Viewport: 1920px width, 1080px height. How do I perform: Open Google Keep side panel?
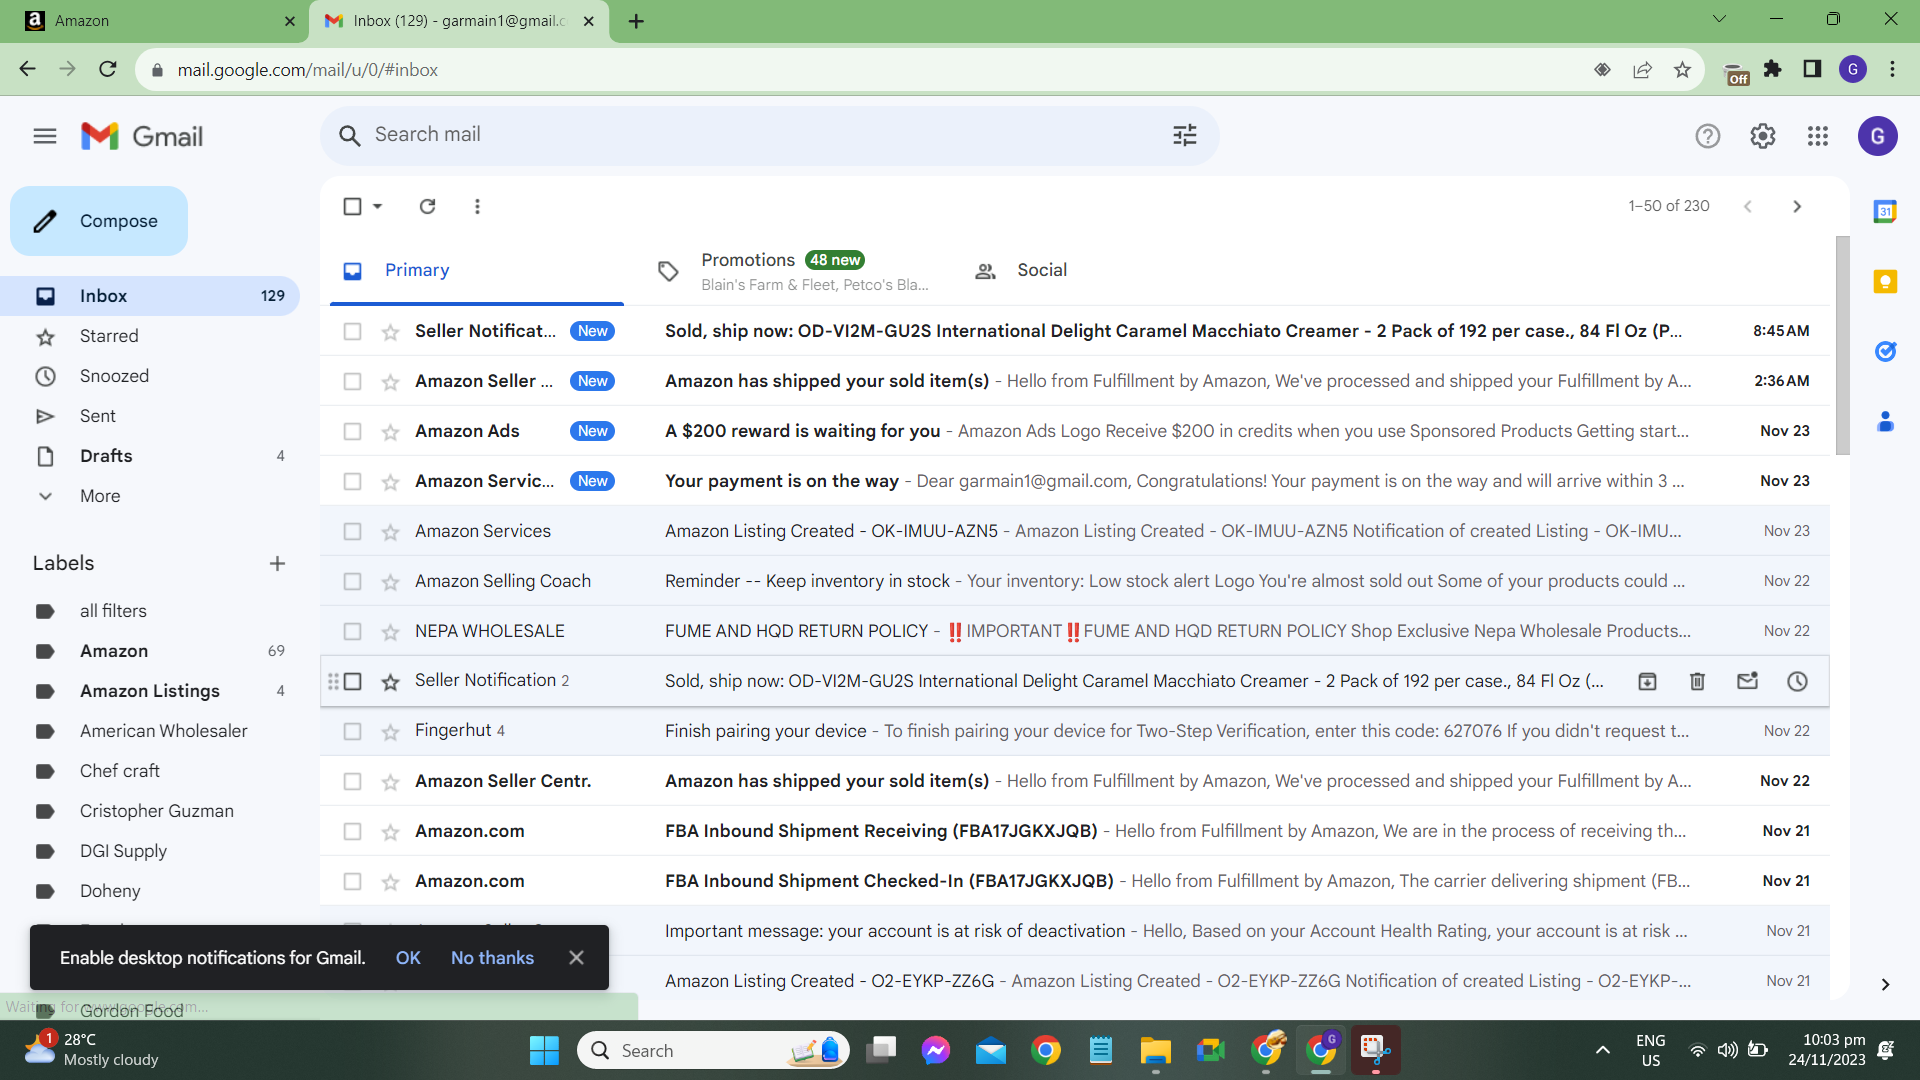click(1885, 281)
